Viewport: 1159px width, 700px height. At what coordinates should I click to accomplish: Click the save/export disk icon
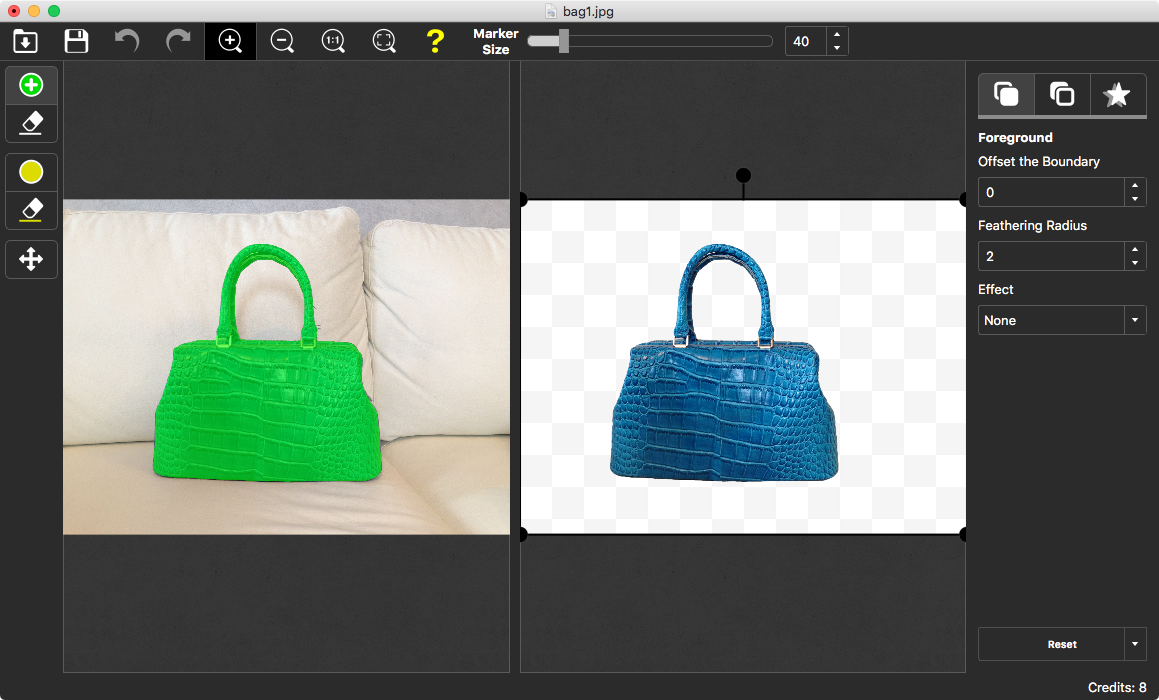pos(75,41)
